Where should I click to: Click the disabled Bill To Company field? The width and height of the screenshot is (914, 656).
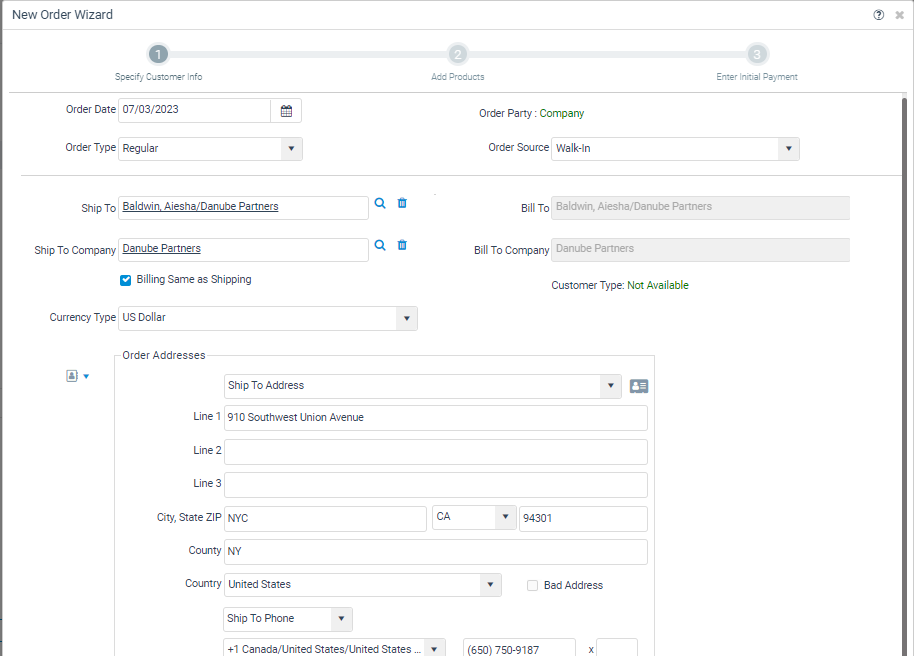click(x=700, y=250)
